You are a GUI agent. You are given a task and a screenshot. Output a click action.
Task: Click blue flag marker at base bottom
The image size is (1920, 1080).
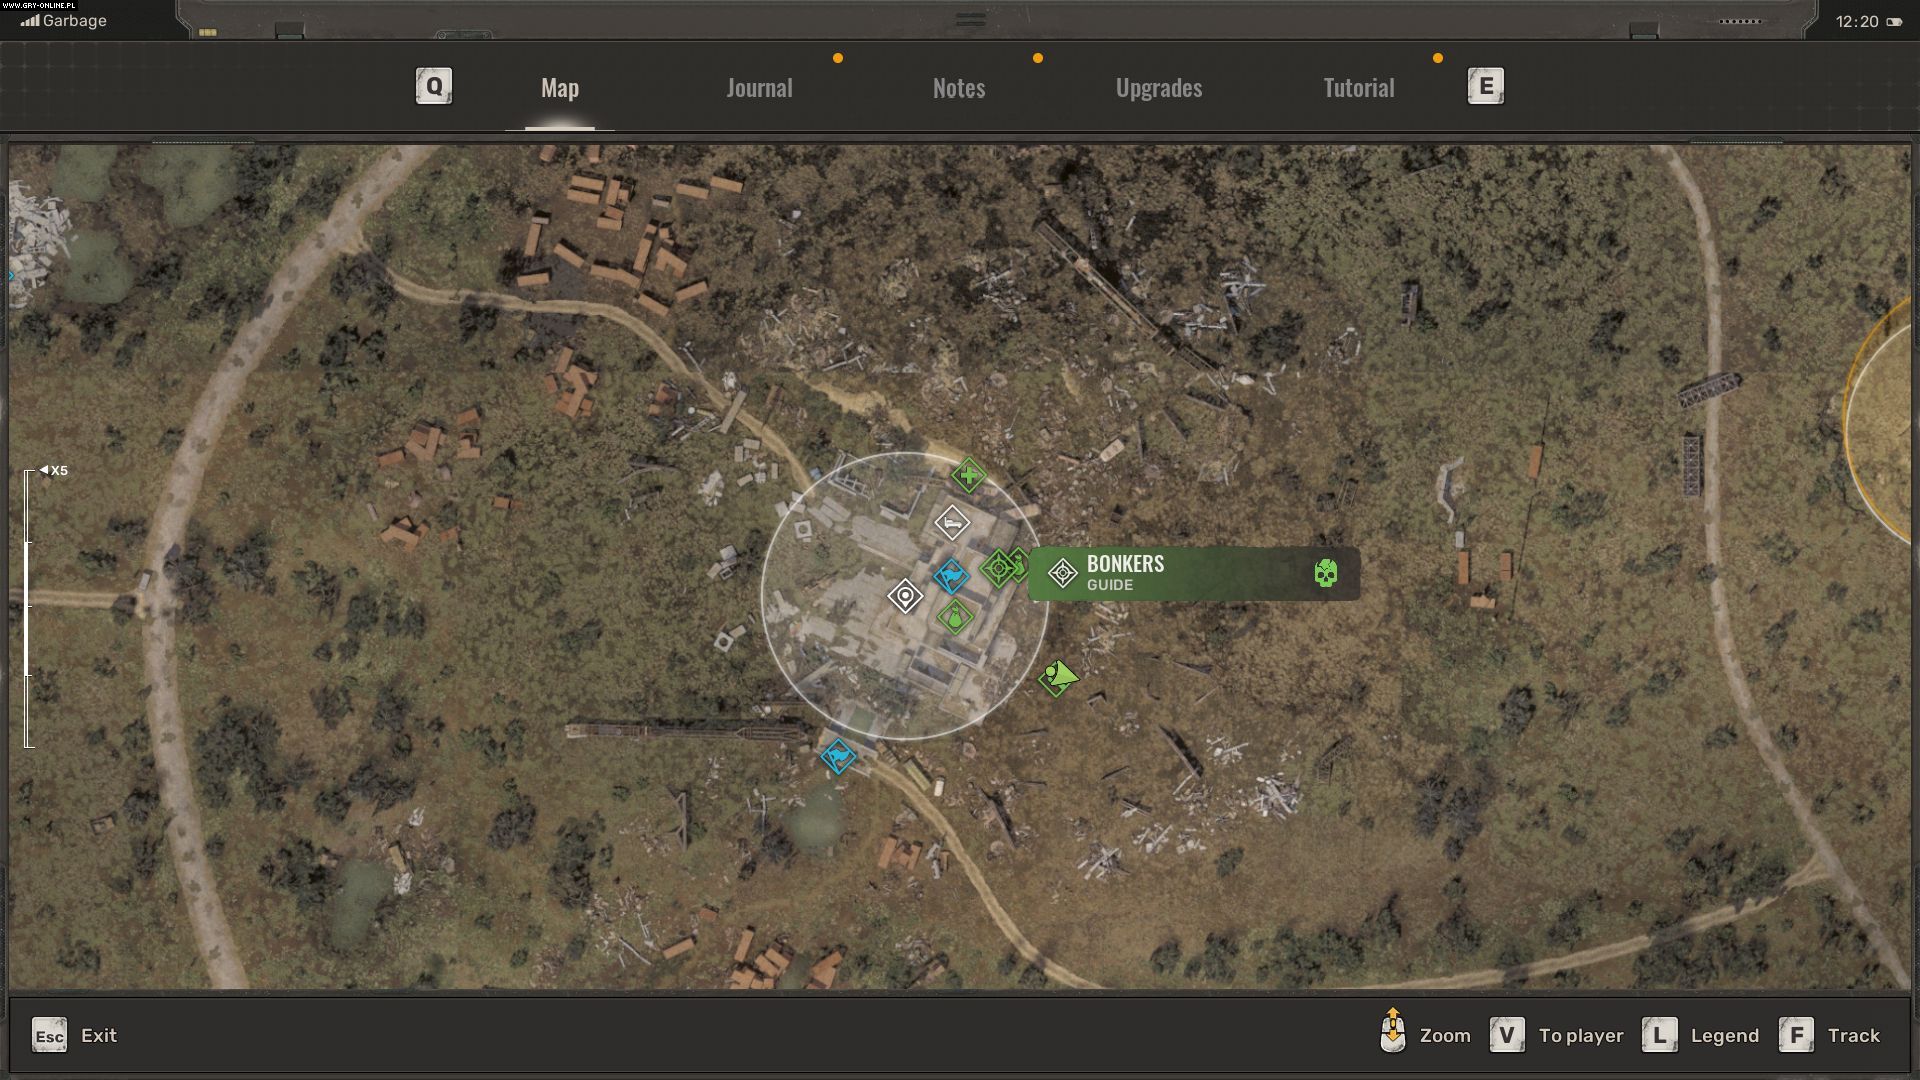click(838, 756)
